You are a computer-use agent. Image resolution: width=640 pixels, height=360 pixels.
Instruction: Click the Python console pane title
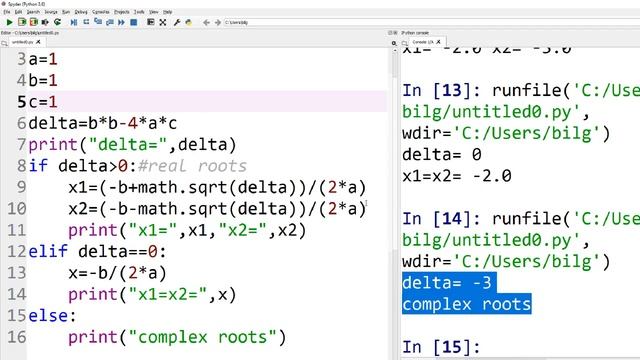(415, 33)
